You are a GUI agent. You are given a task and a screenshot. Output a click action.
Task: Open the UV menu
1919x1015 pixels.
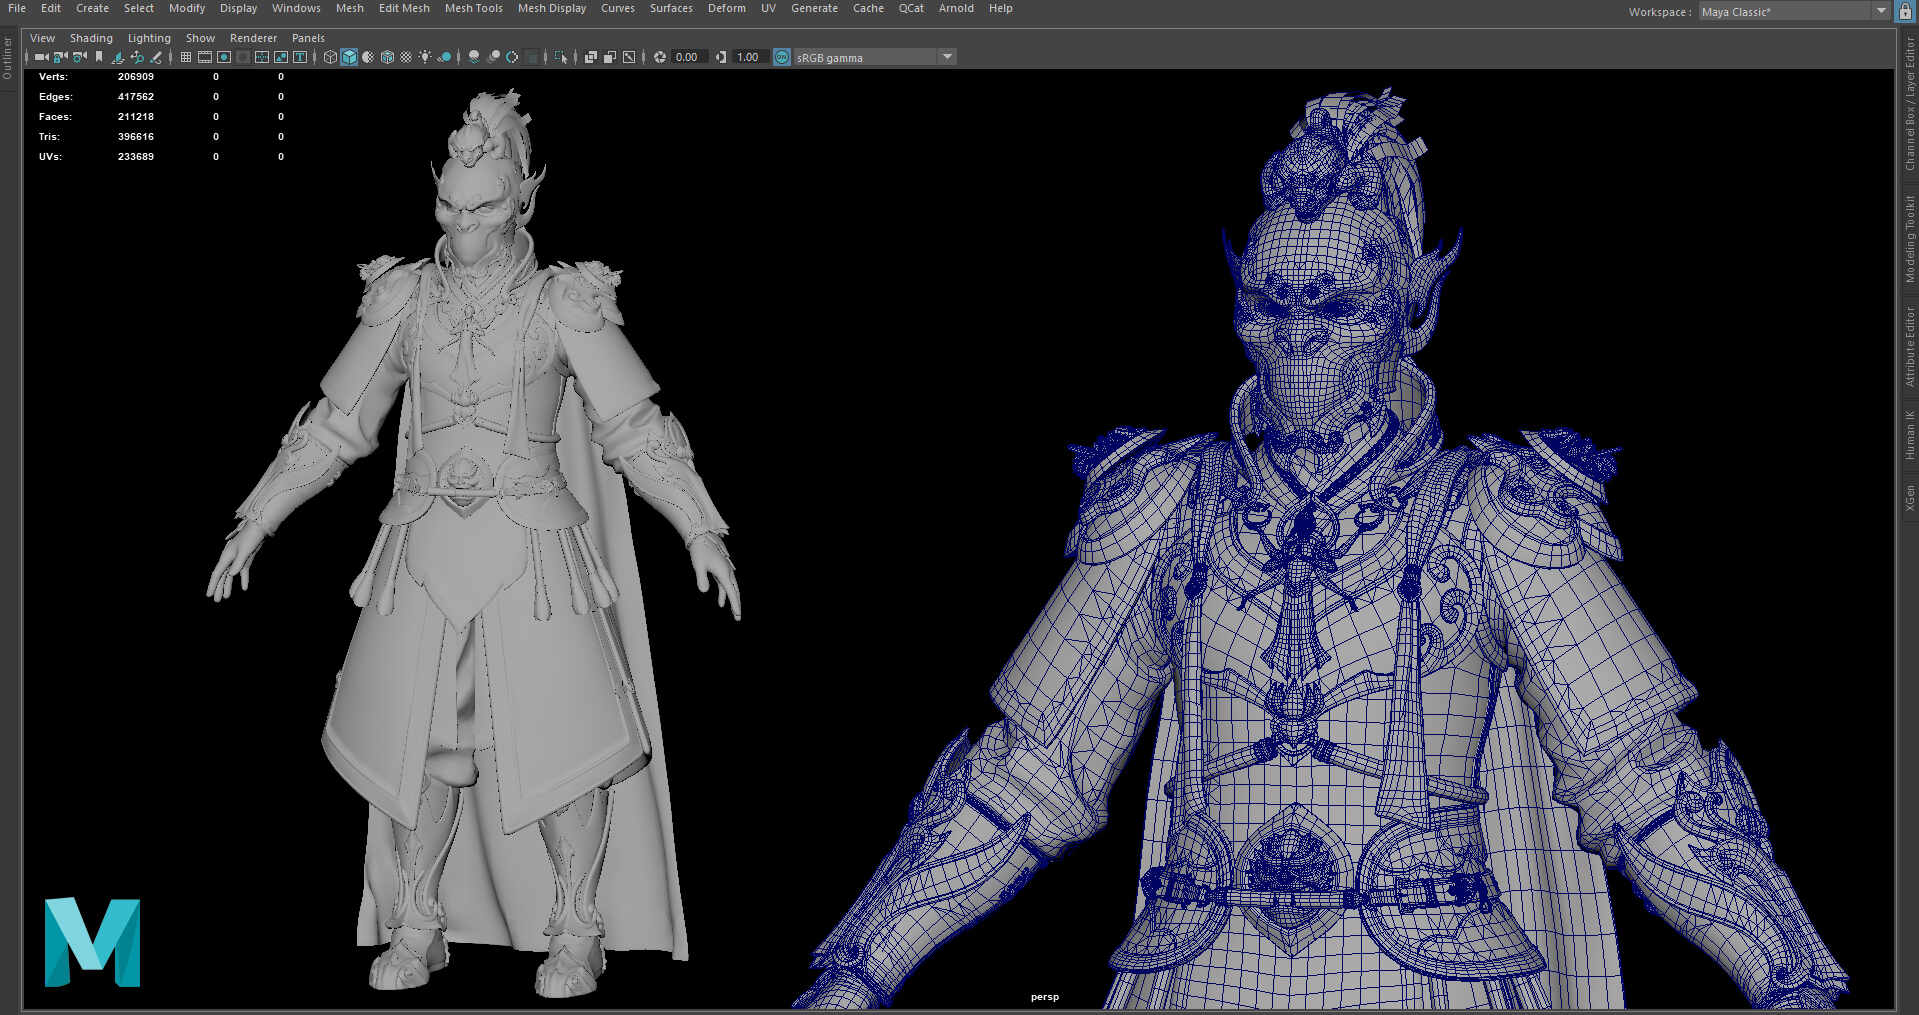pyautogui.click(x=768, y=8)
